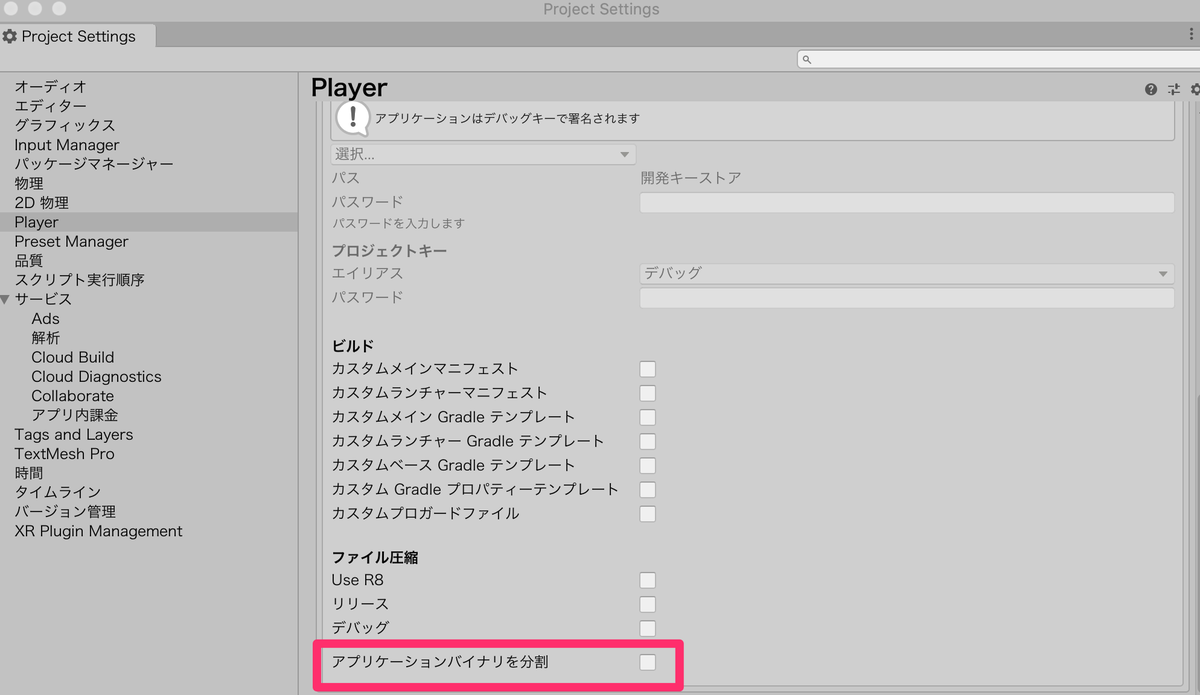
Task: Open Preset Manager settings
Action: (x=72, y=241)
